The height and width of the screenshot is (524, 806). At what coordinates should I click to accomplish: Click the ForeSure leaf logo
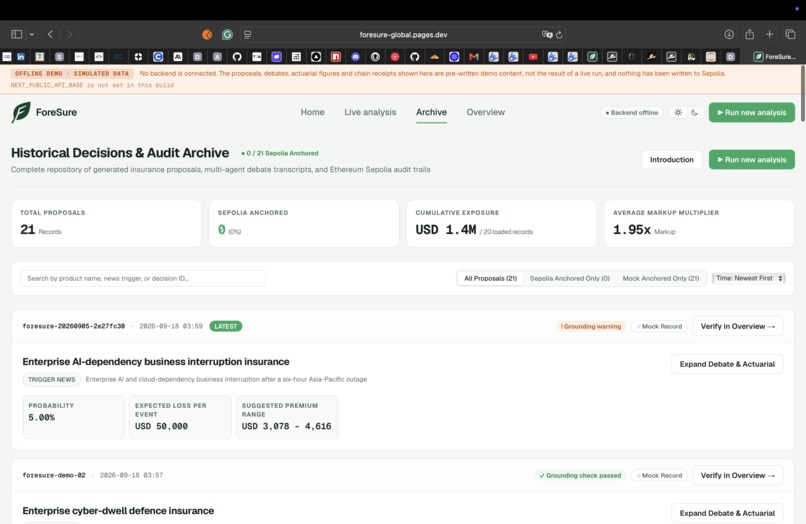pos(21,112)
